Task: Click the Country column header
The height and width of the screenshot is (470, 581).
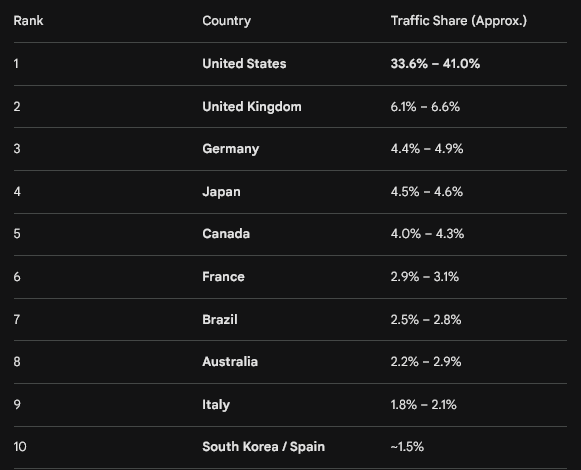Action: pos(226,21)
